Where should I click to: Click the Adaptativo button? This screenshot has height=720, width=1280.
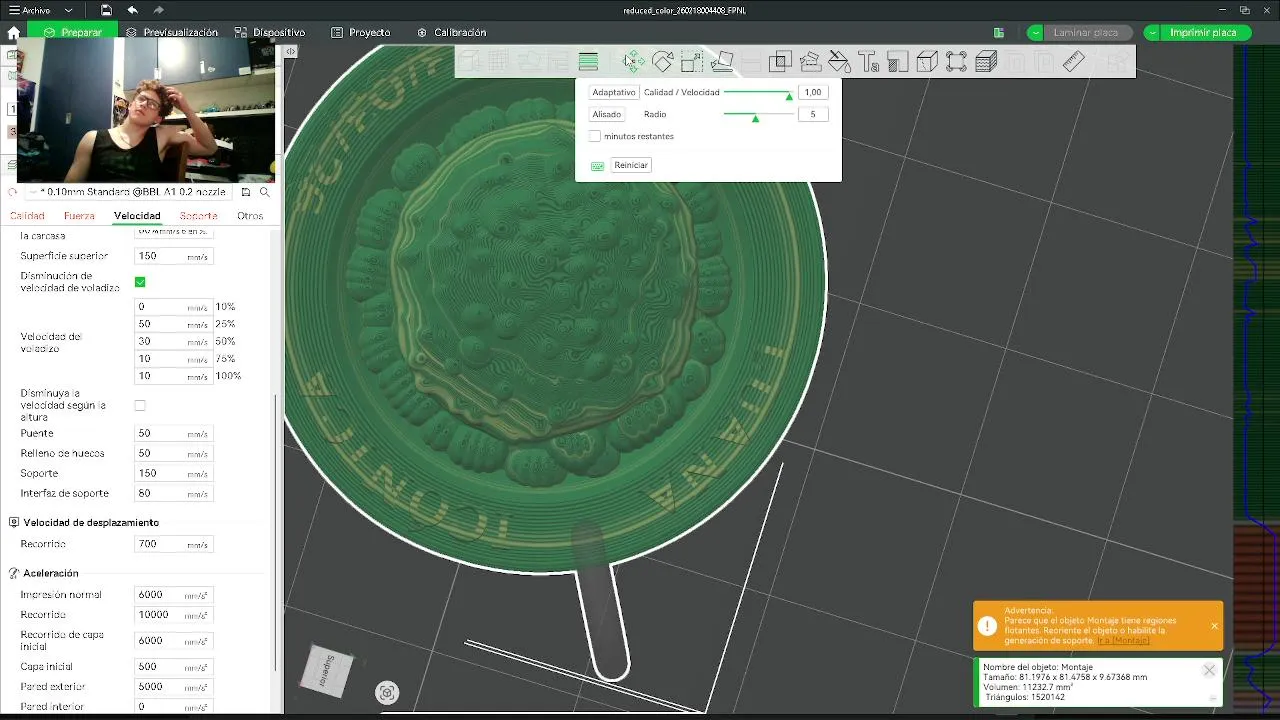(x=614, y=93)
